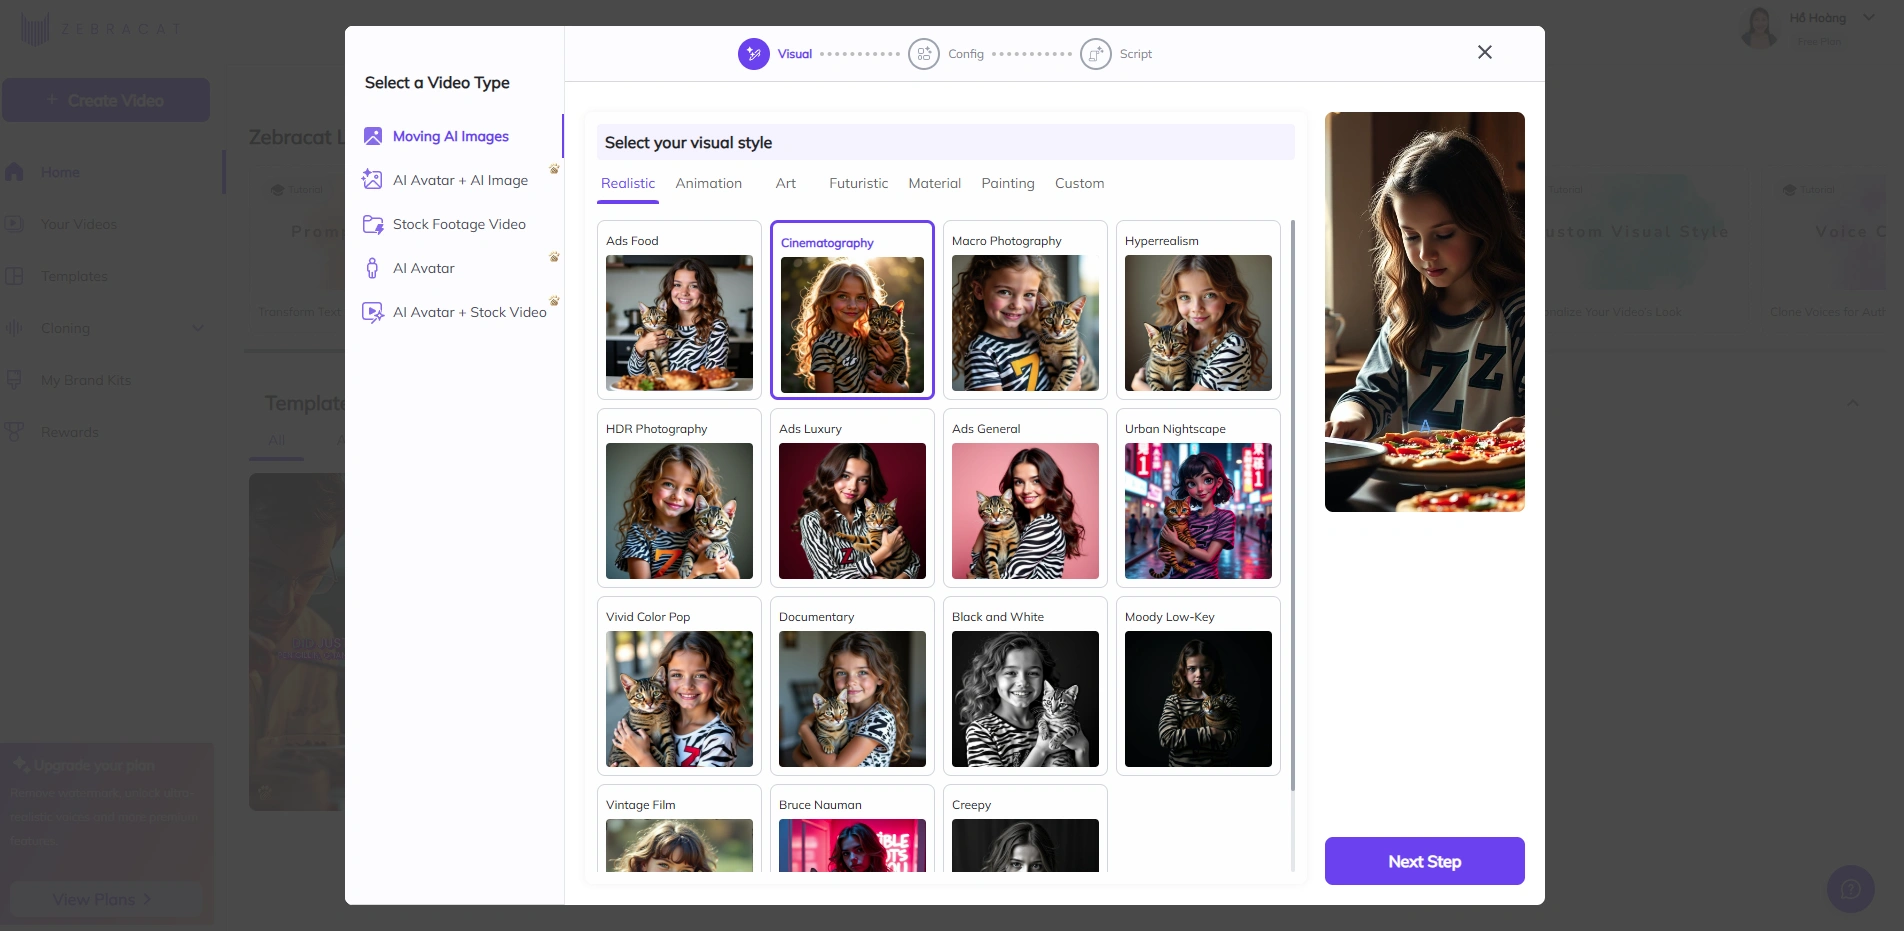Expand the user account dropdown arrow

[1869, 17]
